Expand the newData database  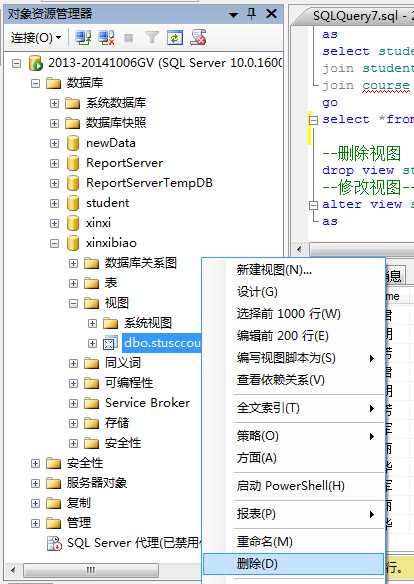click(x=54, y=143)
